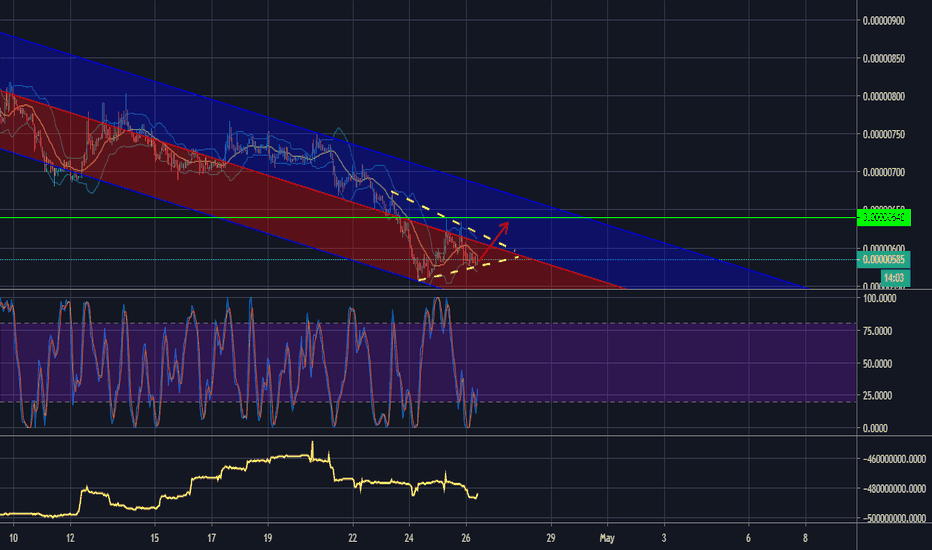Click the 0.00000900 price axis label
Viewport: 932px width, 550px height.
click(884, 21)
